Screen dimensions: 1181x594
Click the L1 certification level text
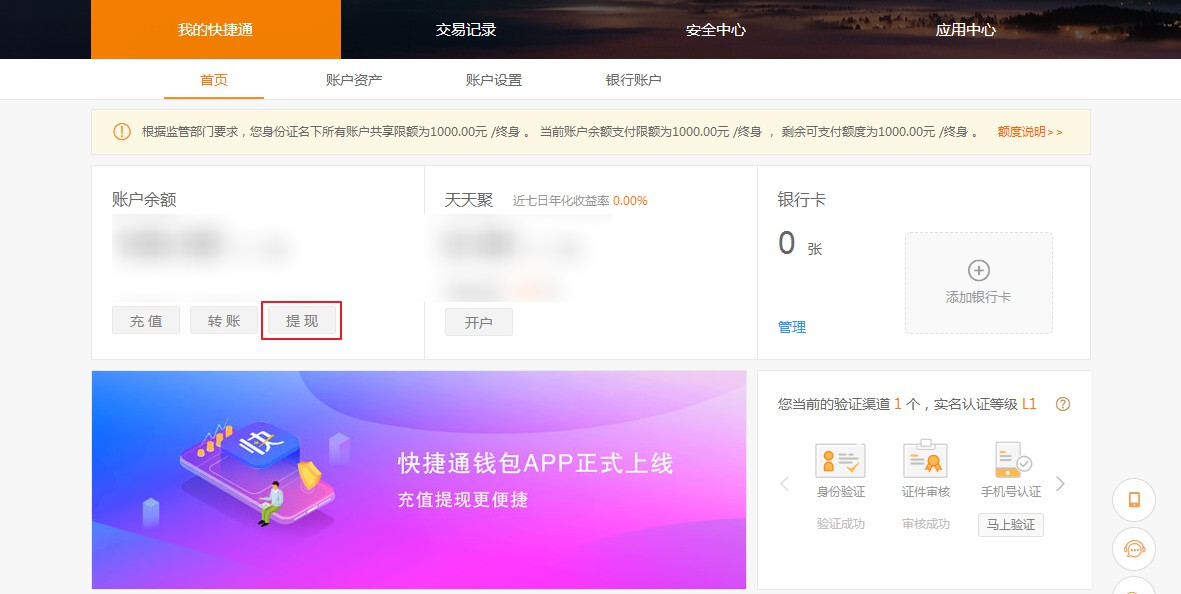pyautogui.click(x=1029, y=404)
